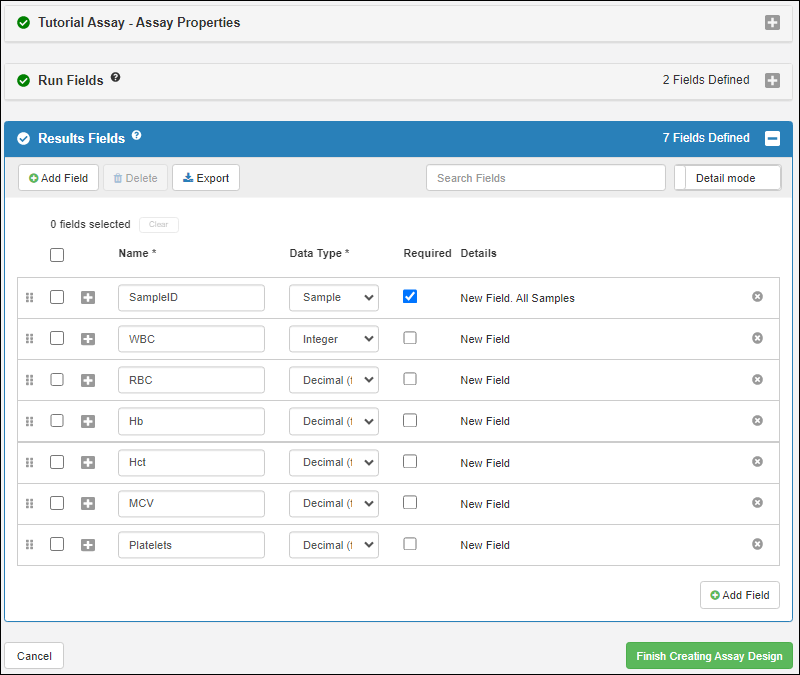Viewport: 800px width, 675px height.
Task: Click the remove icon for the Platelets row
Action: tap(757, 544)
